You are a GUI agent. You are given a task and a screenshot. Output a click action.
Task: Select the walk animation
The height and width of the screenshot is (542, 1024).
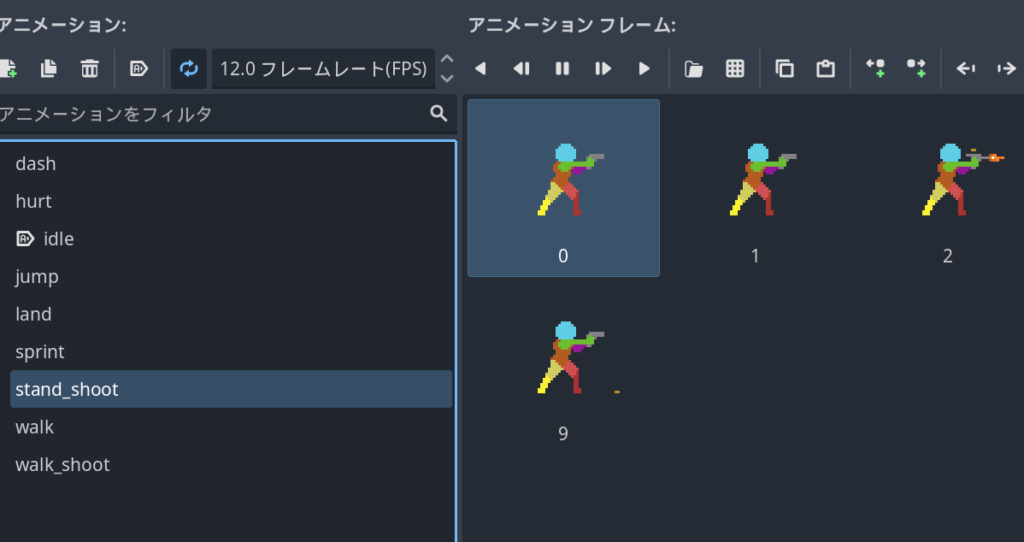231,426
